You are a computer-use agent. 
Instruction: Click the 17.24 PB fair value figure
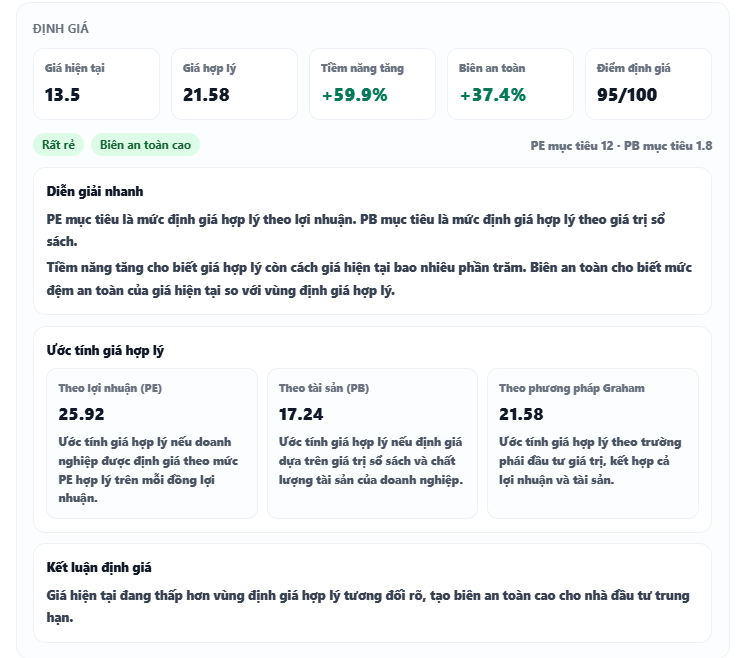[x=301, y=414]
